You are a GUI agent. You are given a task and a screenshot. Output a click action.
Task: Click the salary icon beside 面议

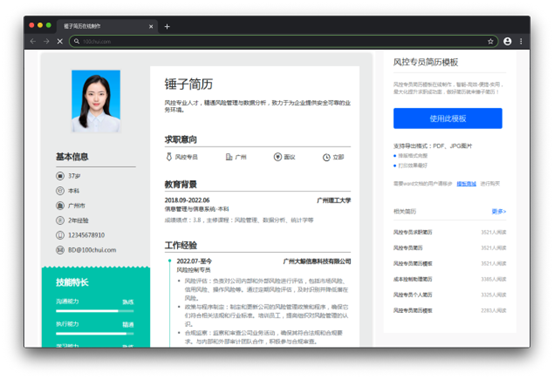coord(278,156)
